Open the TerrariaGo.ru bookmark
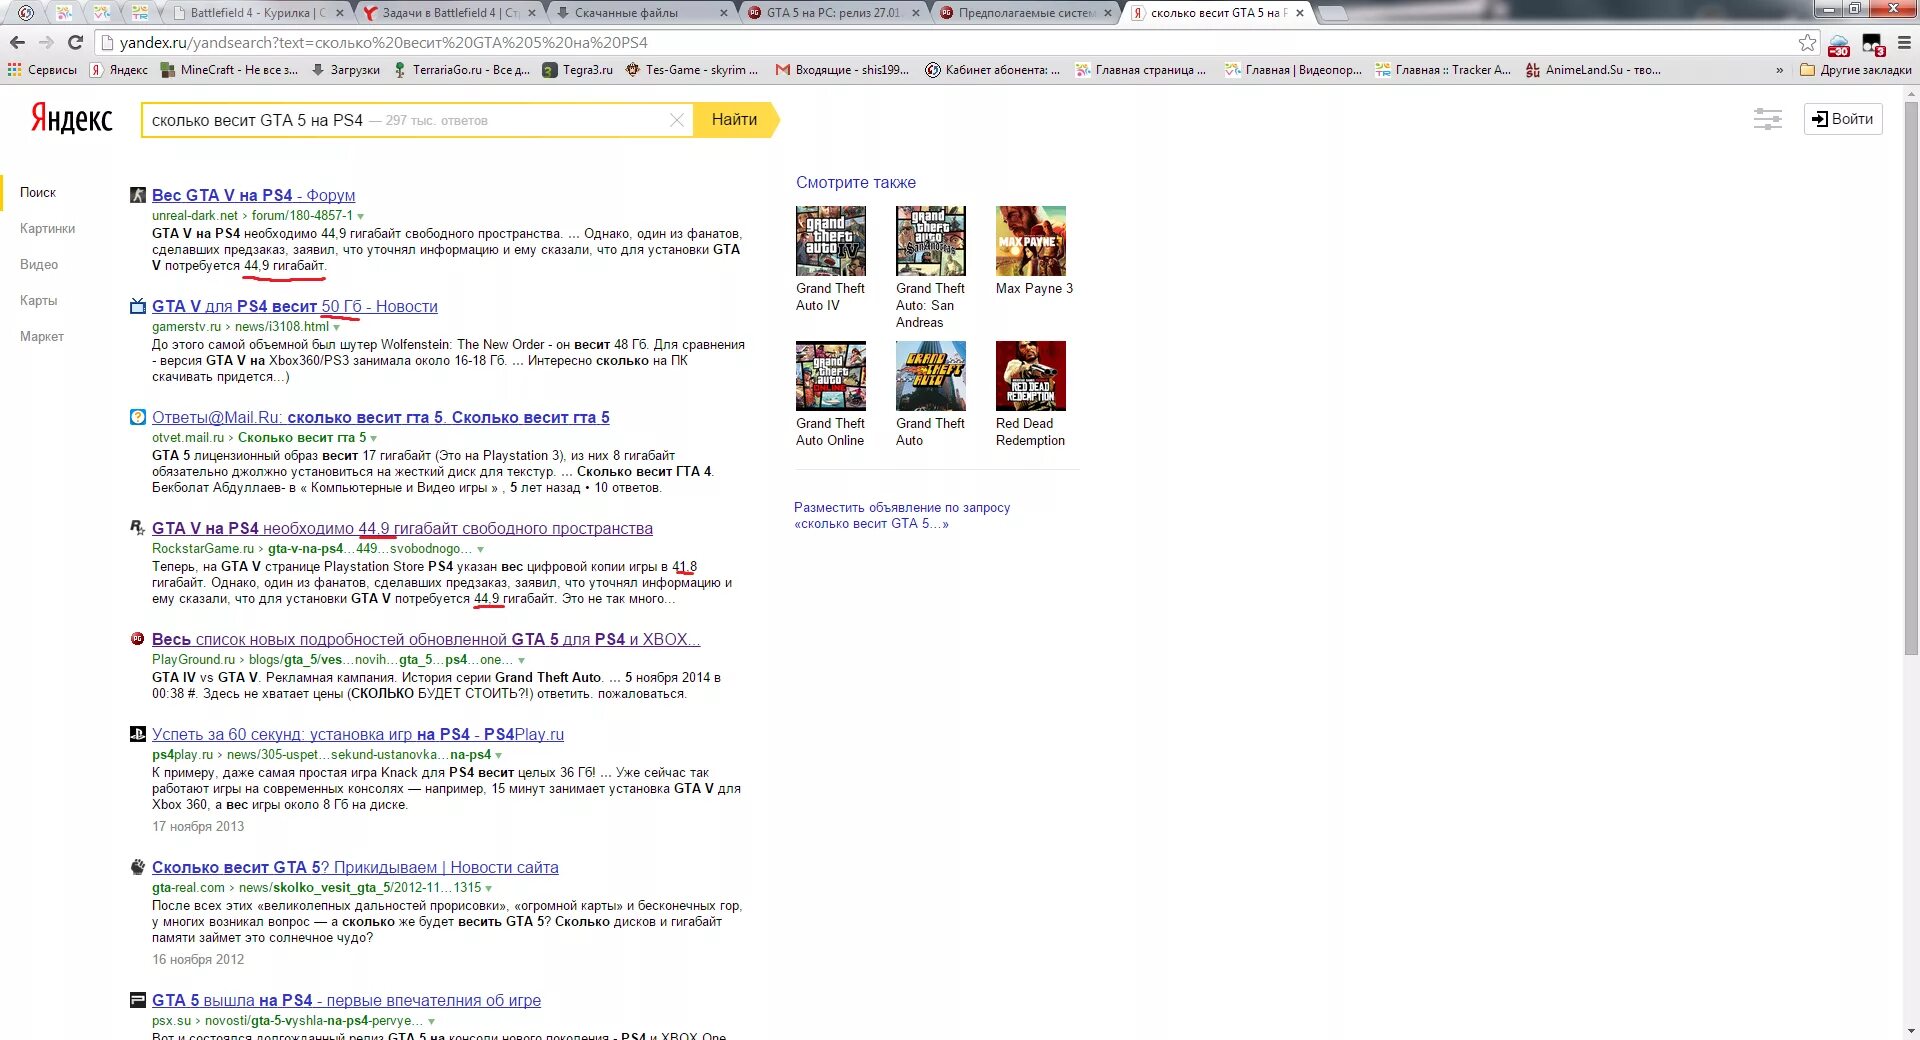 [462, 70]
